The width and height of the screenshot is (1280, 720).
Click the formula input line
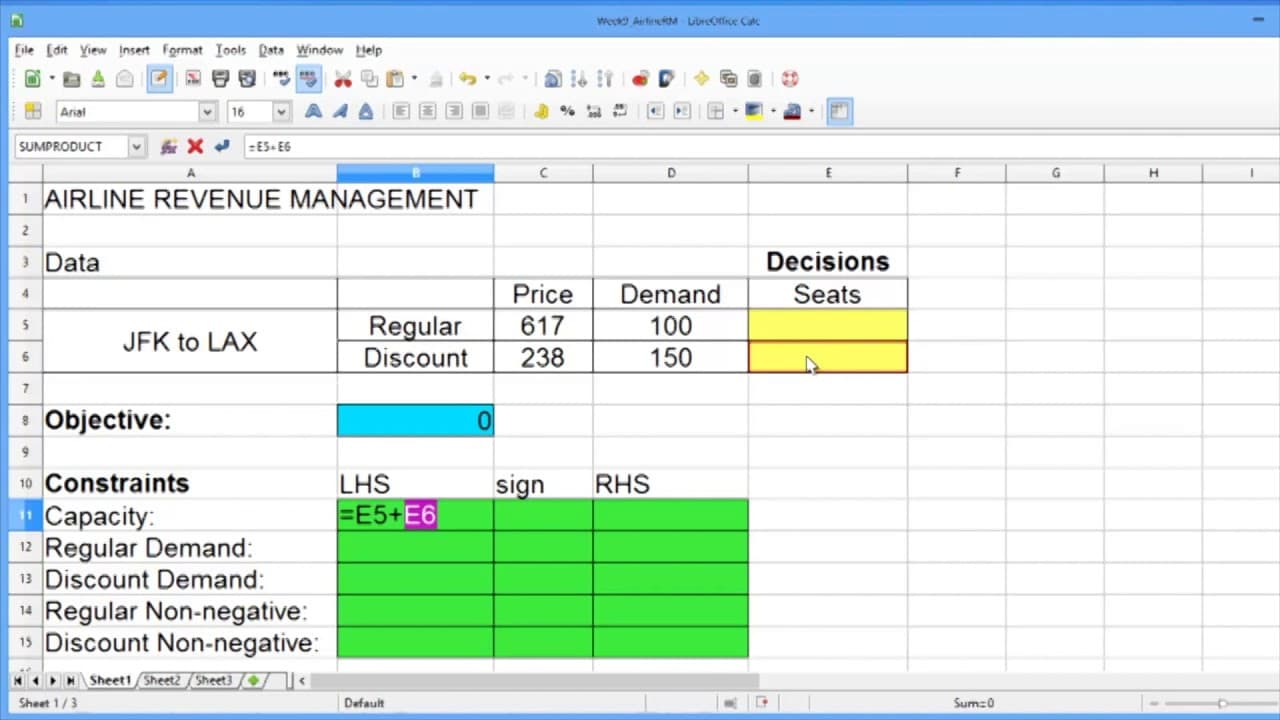(x=760, y=146)
